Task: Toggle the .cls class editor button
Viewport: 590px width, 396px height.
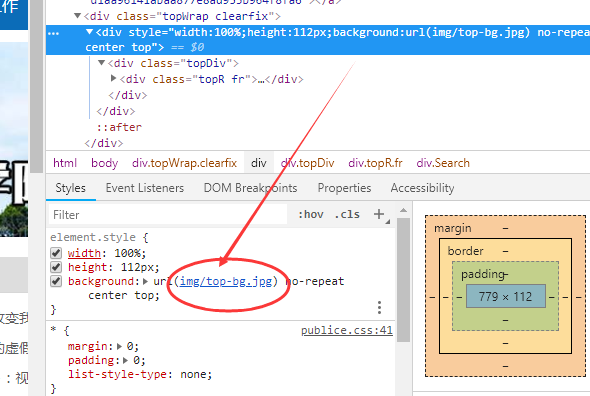Action: (347, 214)
